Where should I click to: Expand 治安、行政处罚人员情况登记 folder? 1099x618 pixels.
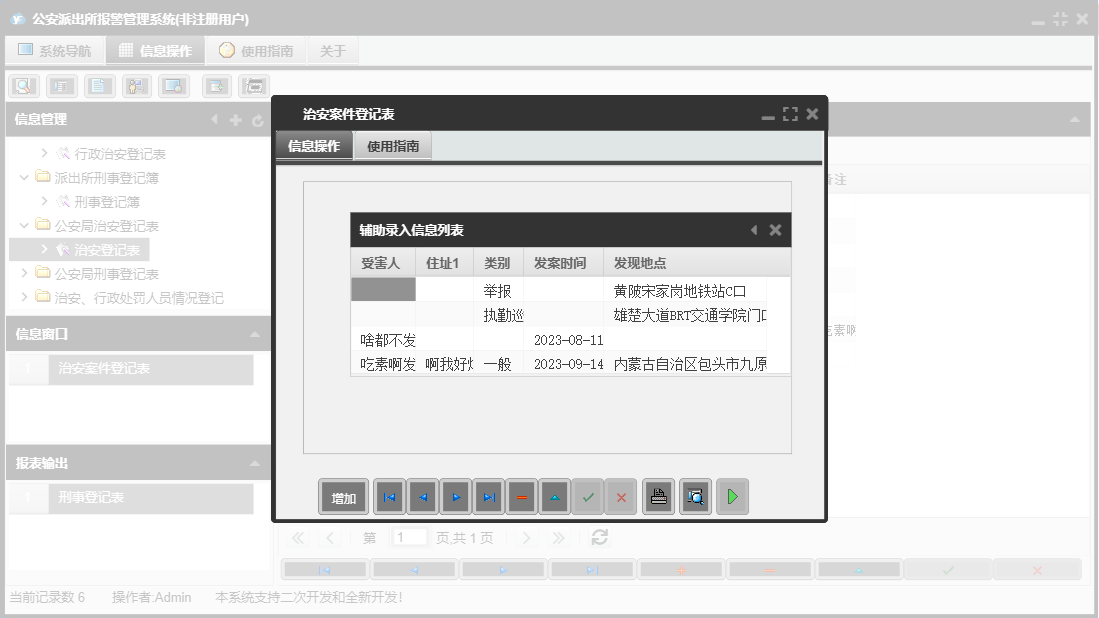tap(25, 296)
